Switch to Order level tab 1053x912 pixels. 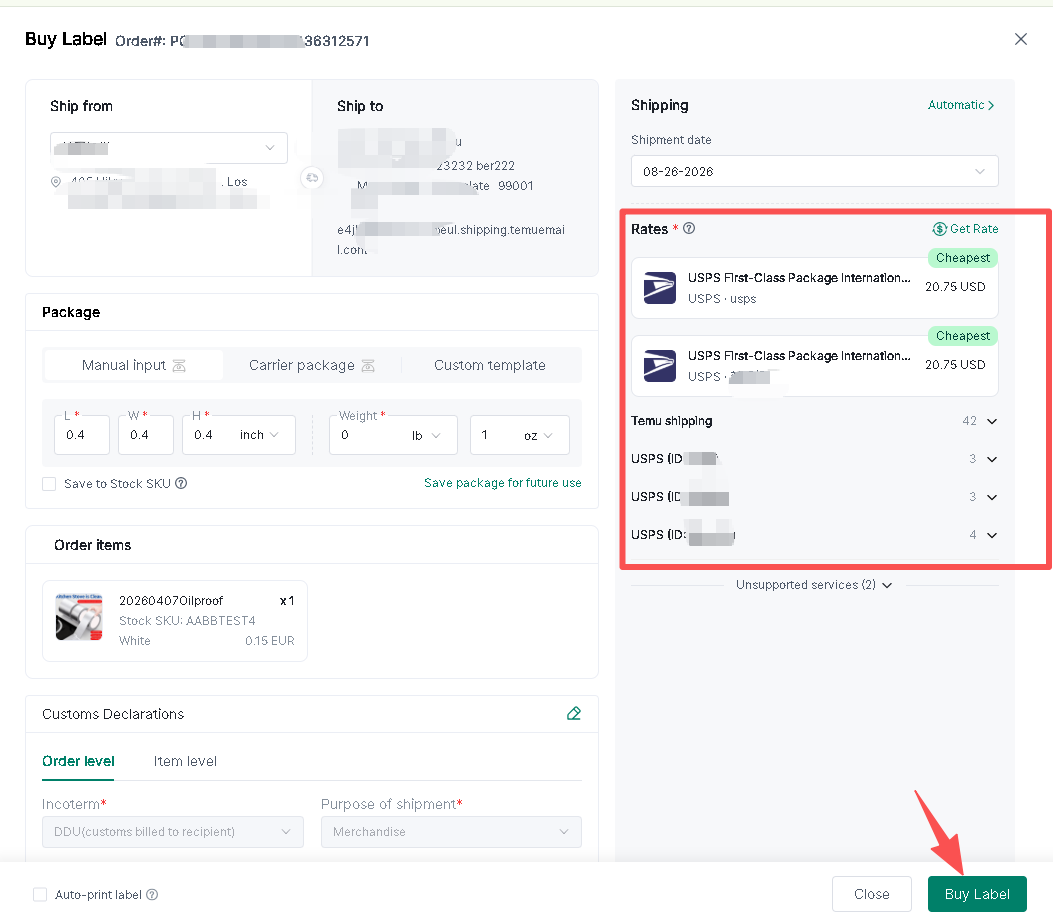[78, 761]
